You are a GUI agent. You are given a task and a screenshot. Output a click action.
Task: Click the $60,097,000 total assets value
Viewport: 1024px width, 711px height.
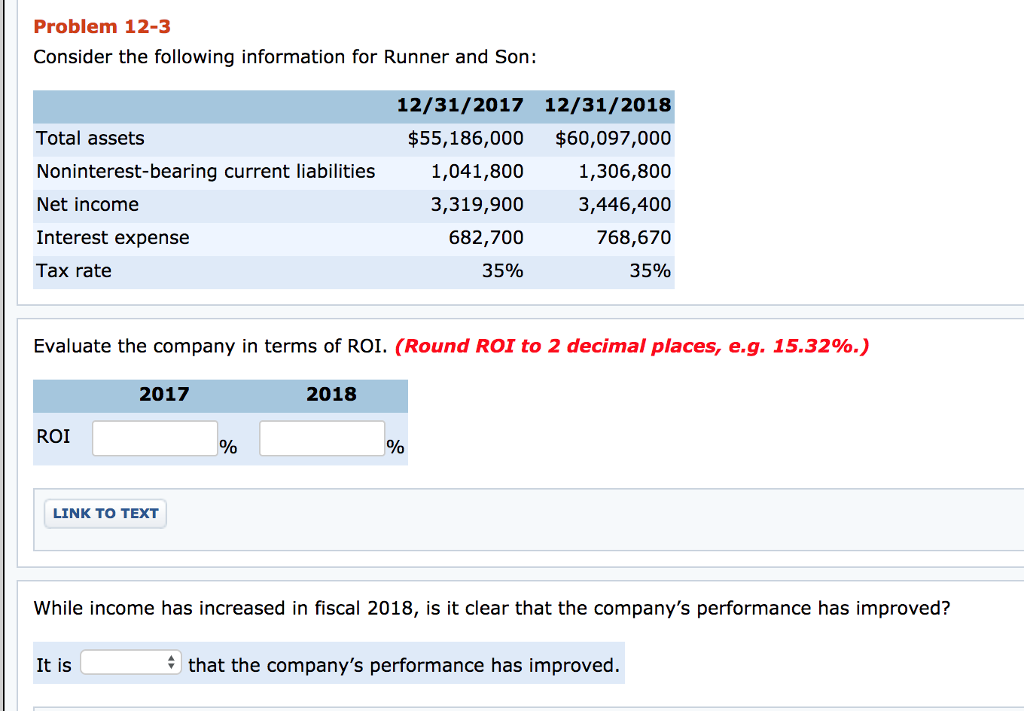click(613, 138)
